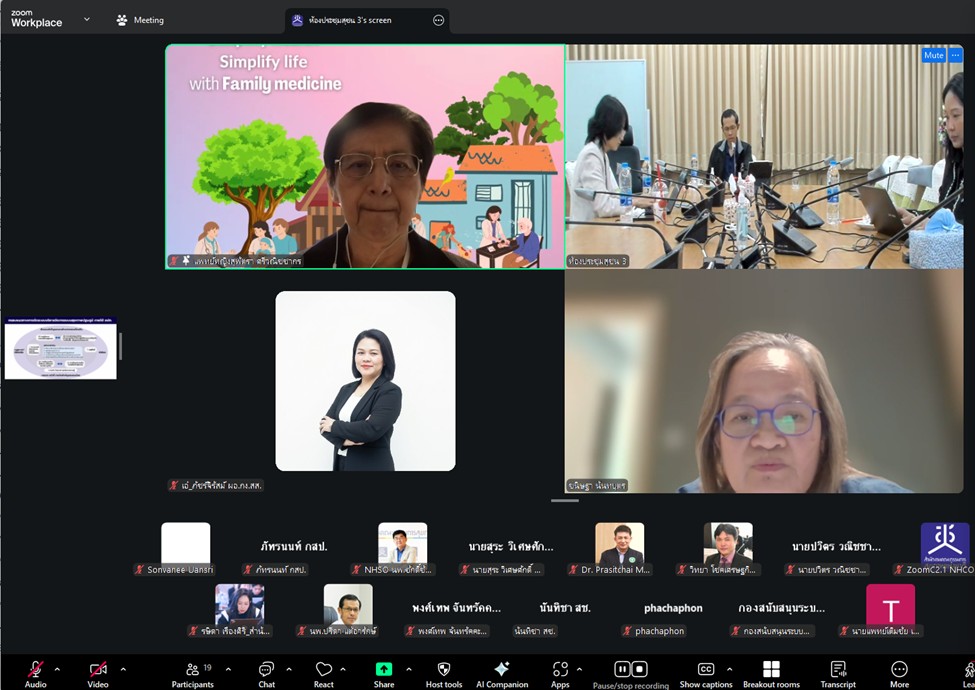The width and height of the screenshot is (975, 690).
Task: Click the React heart icon
Action: tap(323, 670)
